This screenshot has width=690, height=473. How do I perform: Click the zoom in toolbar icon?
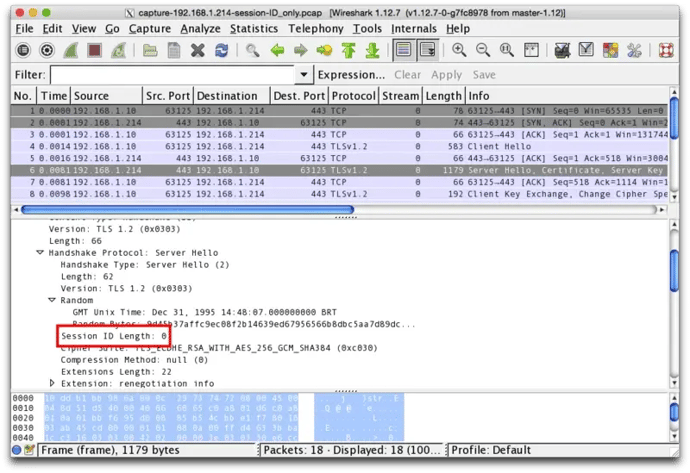pyautogui.click(x=459, y=50)
